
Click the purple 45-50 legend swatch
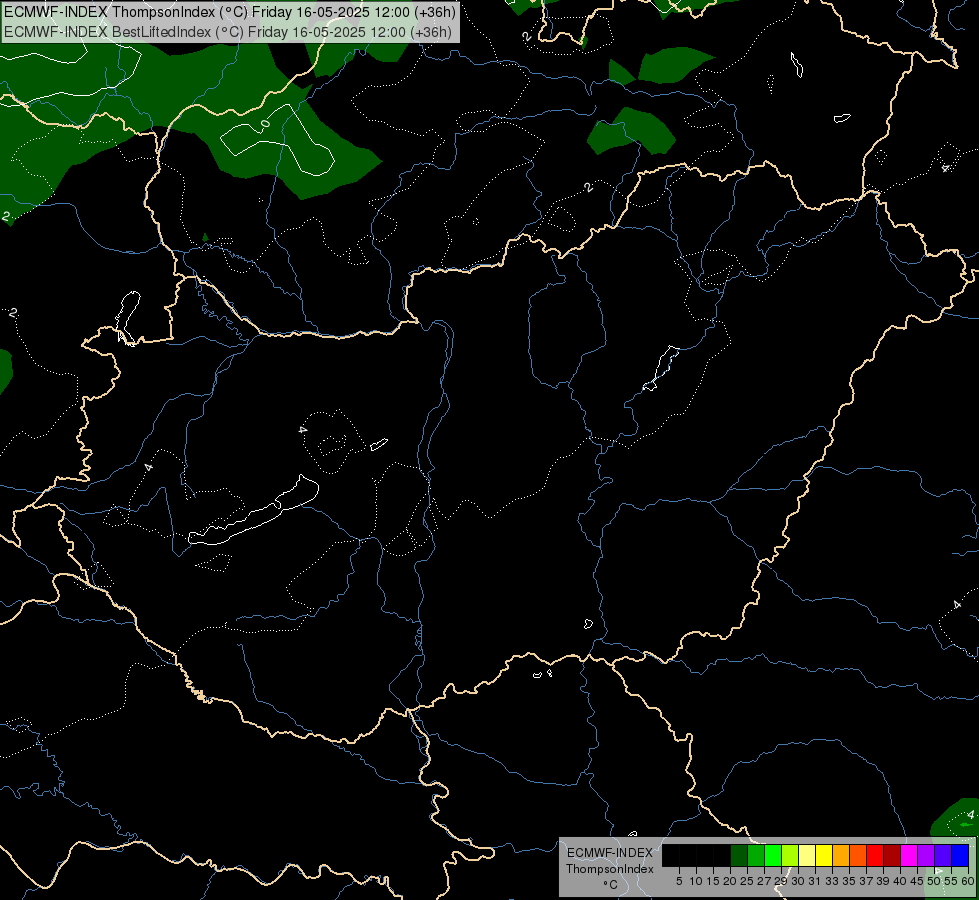click(x=926, y=855)
